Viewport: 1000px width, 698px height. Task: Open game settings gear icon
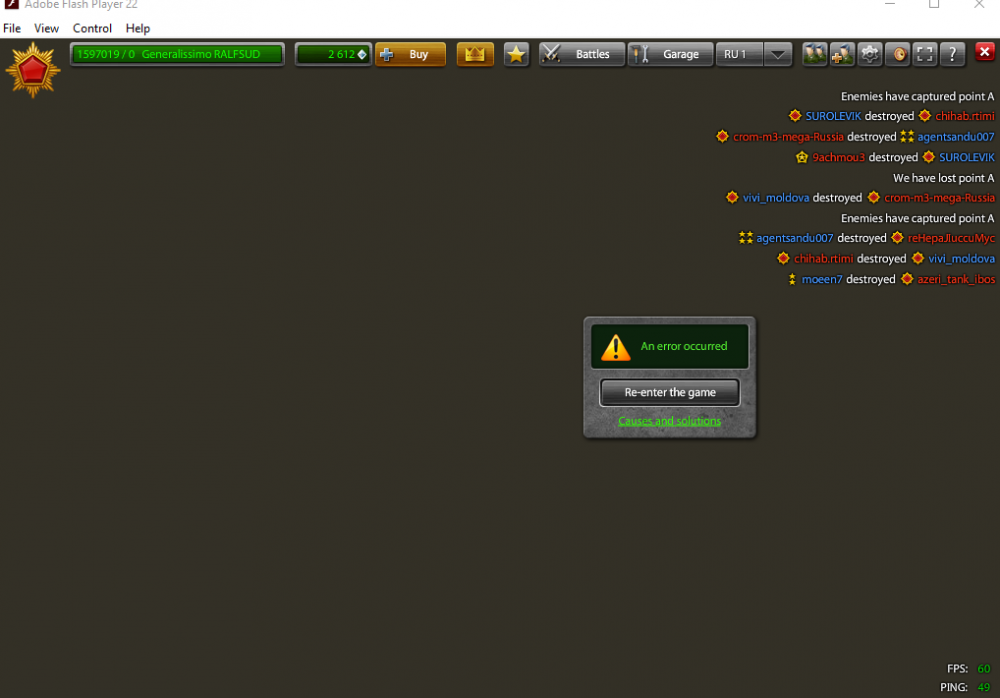click(870, 54)
